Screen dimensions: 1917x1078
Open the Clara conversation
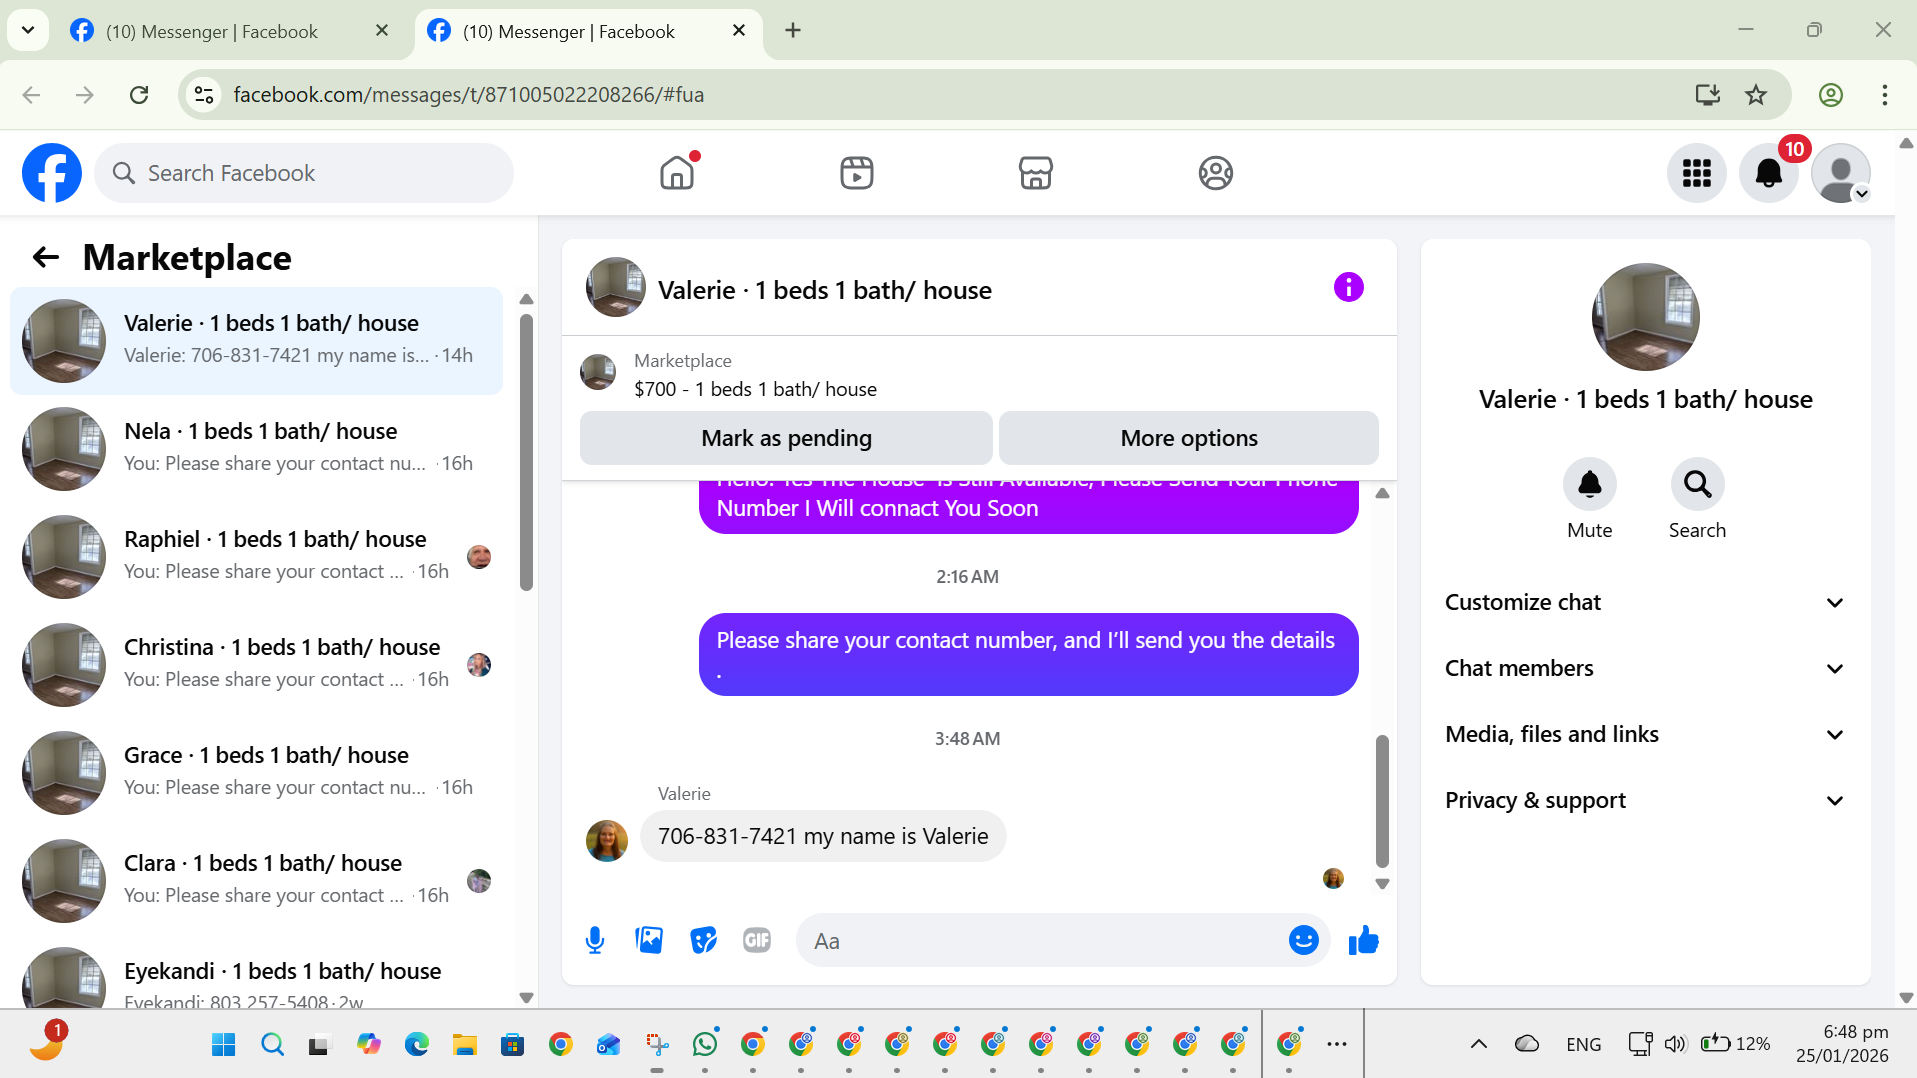(x=256, y=880)
